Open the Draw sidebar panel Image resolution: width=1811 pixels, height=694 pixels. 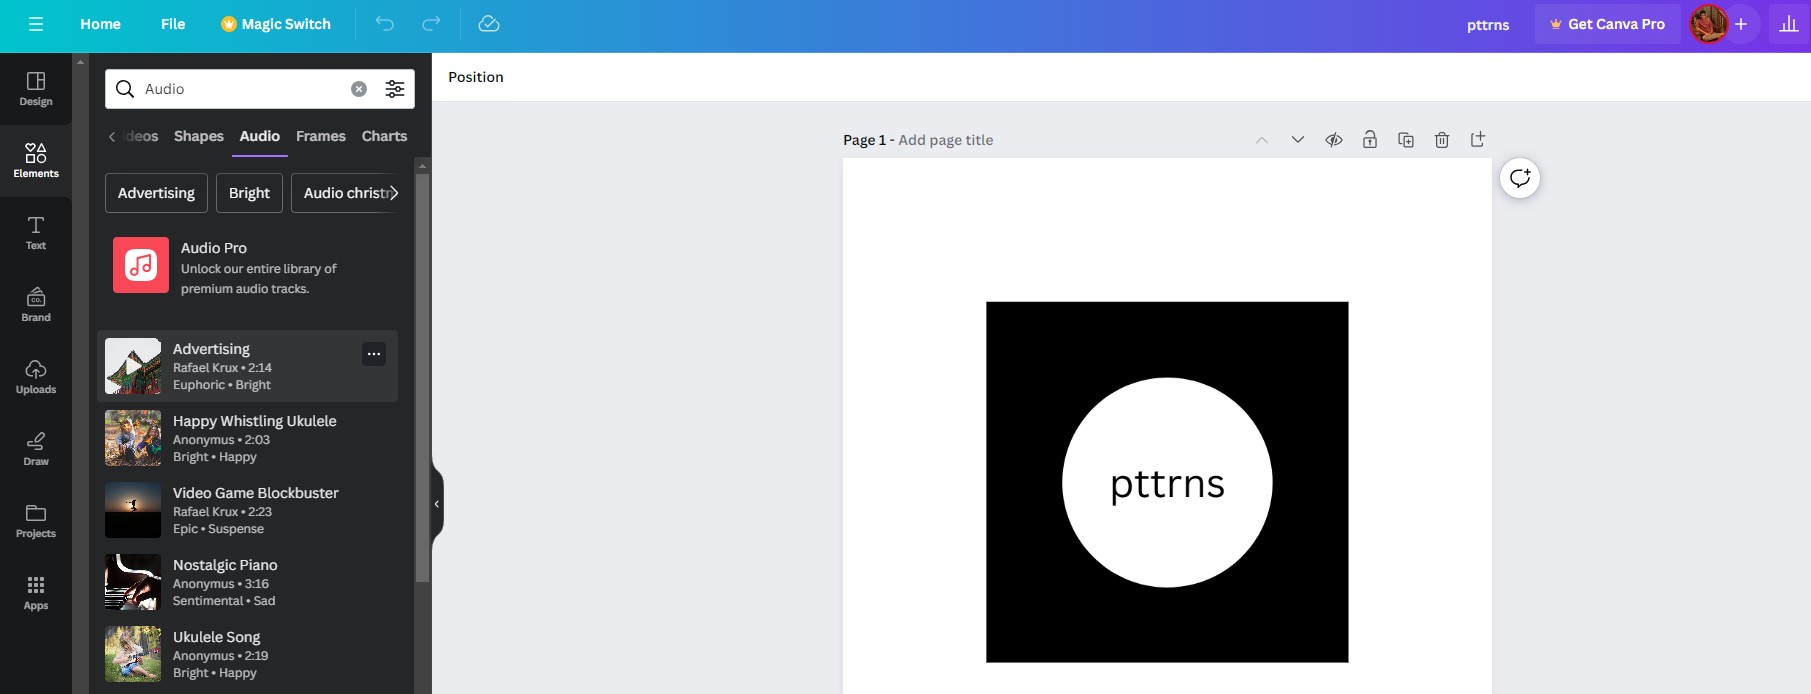click(36, 449)
